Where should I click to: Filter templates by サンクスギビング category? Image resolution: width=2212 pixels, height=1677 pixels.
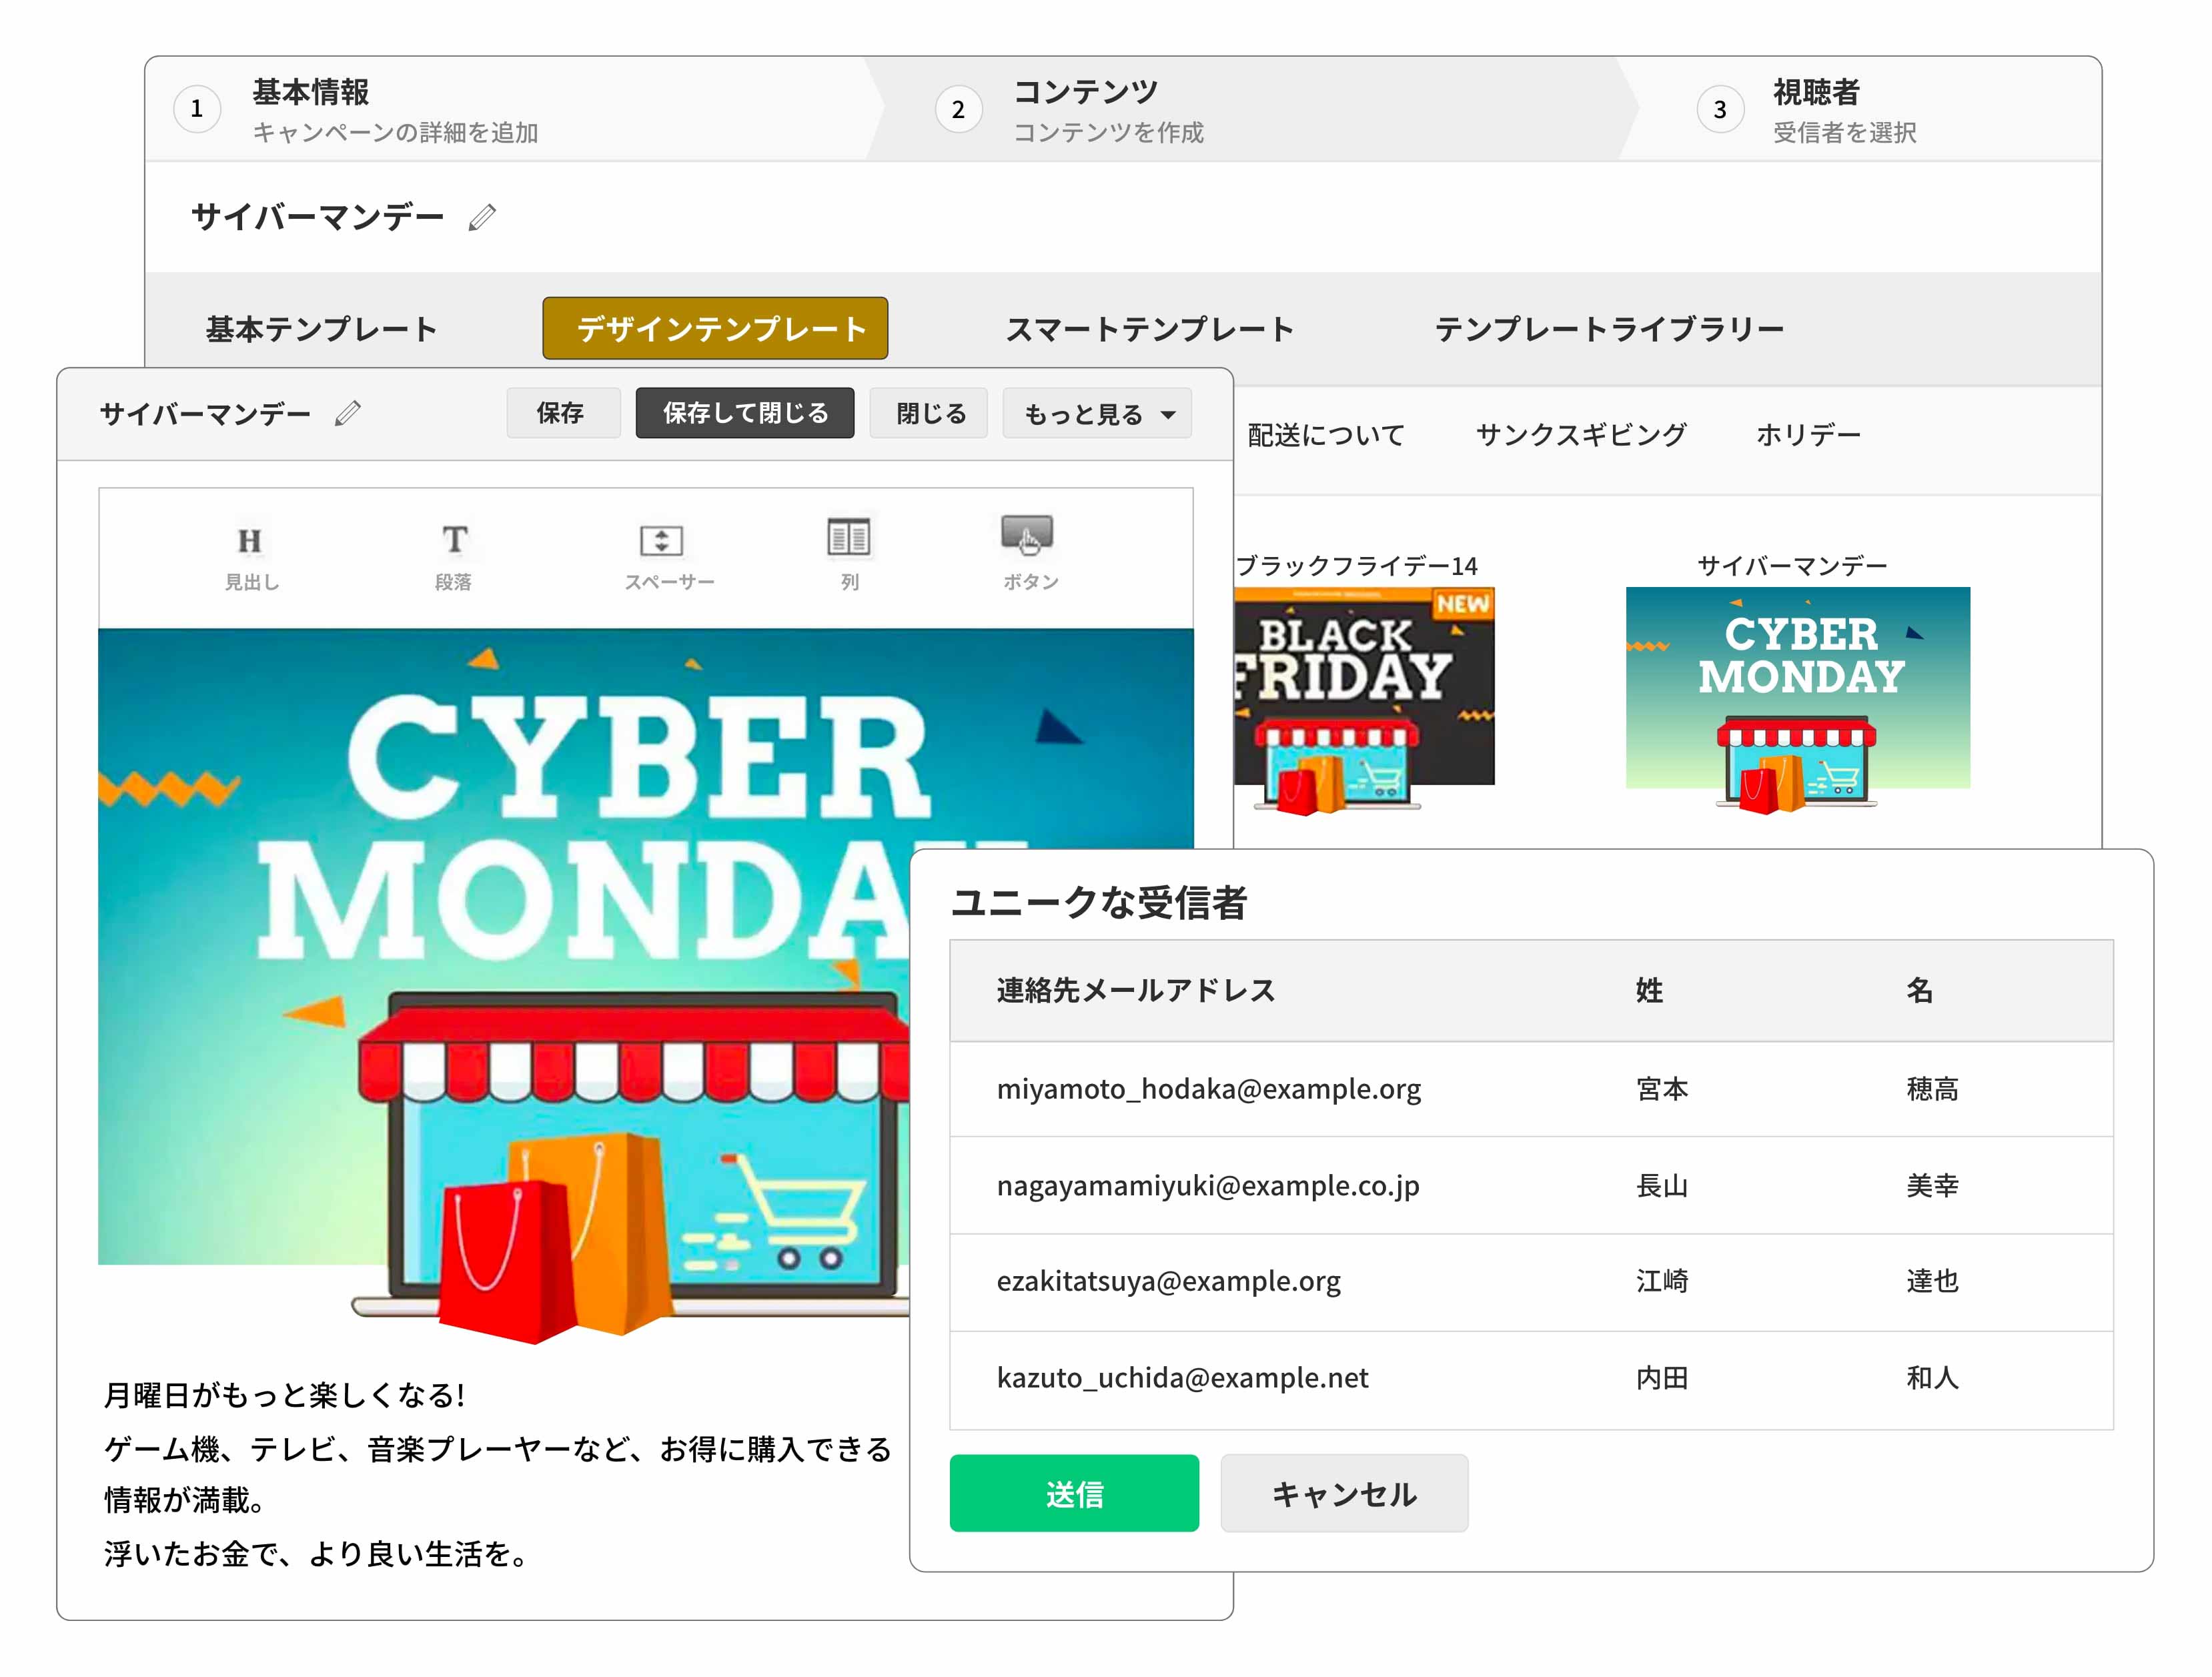click(1580, 435)
